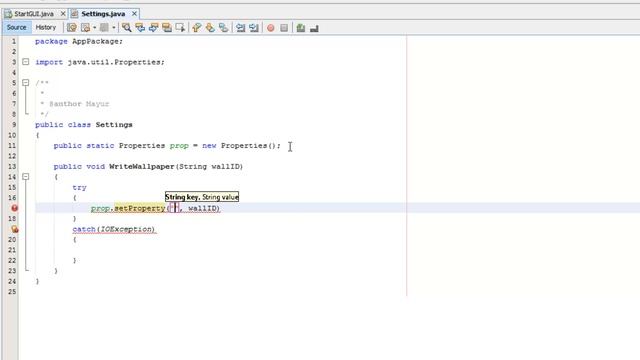This screenshot has width=640, height=360.
Task: Toggle Rectangular Selection mode icon
Action: click(x=180, y=28)
